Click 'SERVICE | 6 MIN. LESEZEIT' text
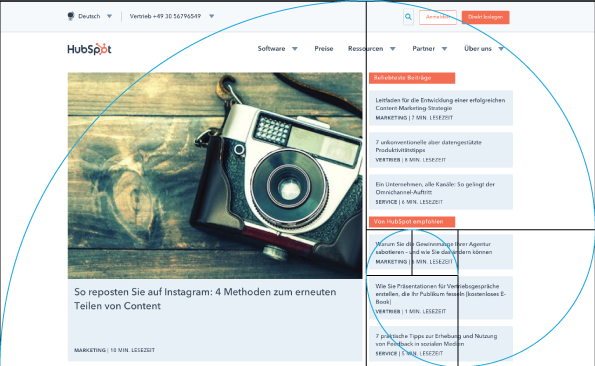Viewport: 595px width, 366px height. (x=409, y=202)
